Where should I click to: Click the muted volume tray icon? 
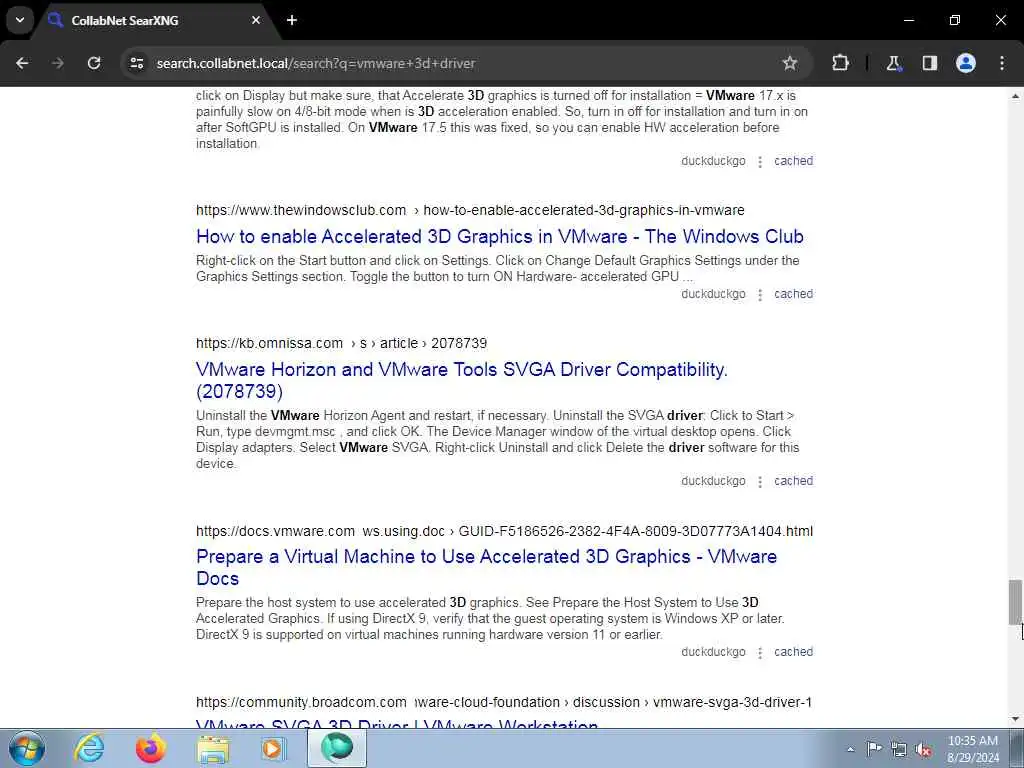(923, 749)
